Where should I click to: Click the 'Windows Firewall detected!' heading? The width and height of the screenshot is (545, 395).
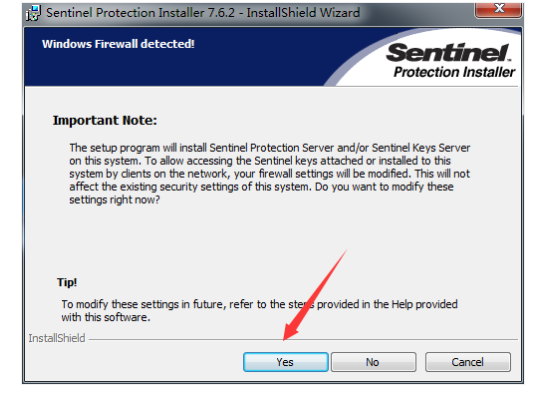[118, 44]
